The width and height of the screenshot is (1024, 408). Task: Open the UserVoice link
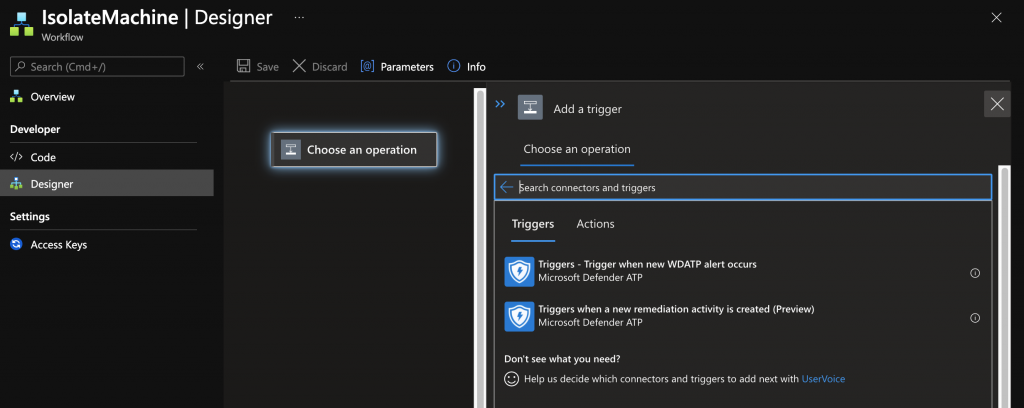coord(823,379)
